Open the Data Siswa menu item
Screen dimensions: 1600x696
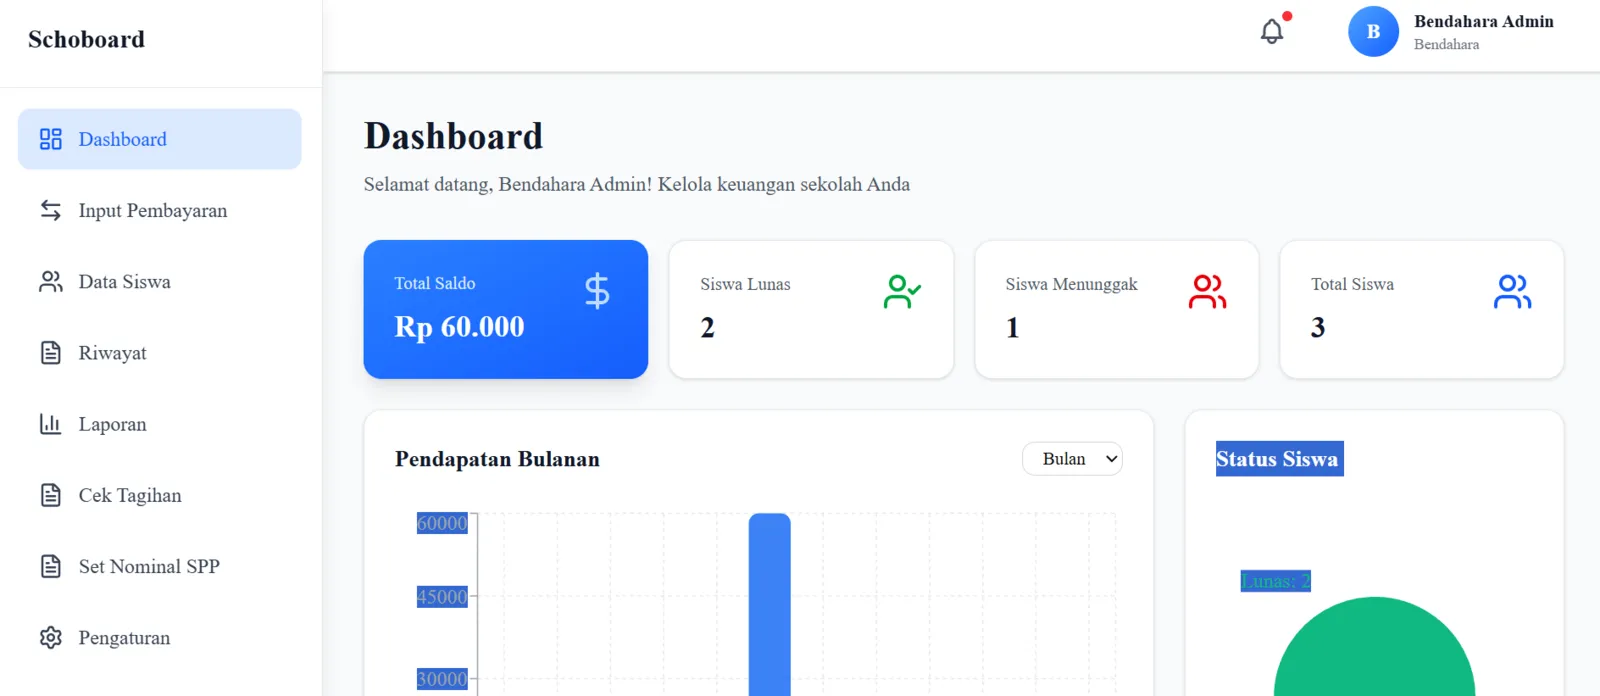pyautogui.click(x=160, y=282)
